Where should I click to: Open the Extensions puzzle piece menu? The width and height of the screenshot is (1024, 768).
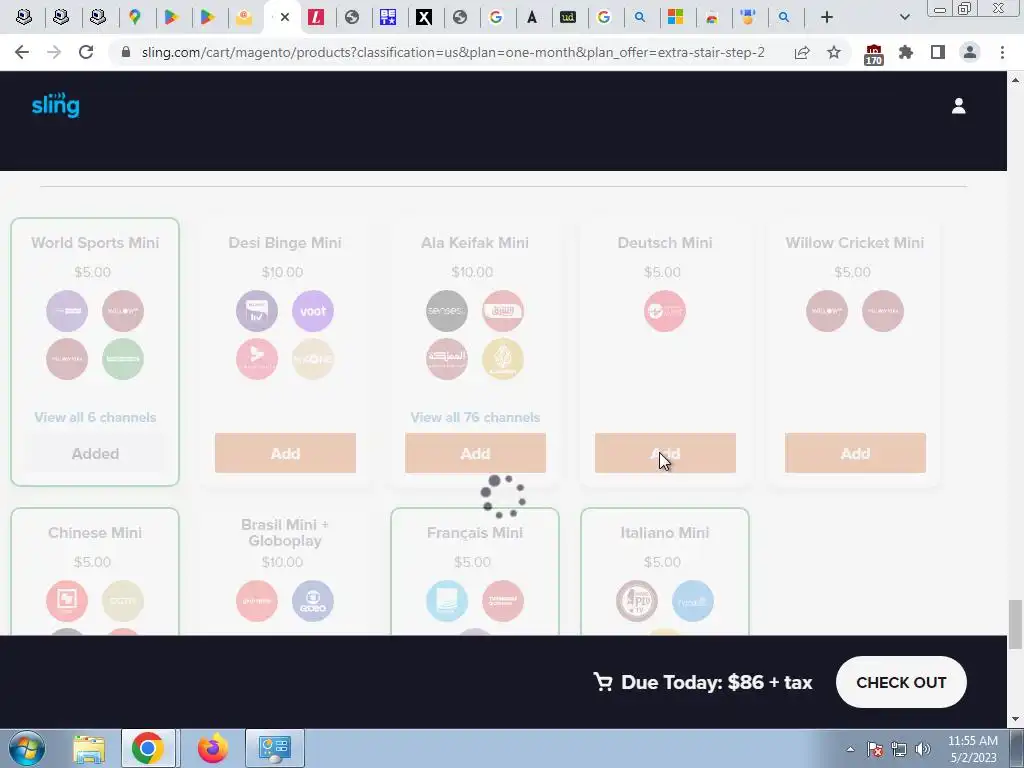906,52
